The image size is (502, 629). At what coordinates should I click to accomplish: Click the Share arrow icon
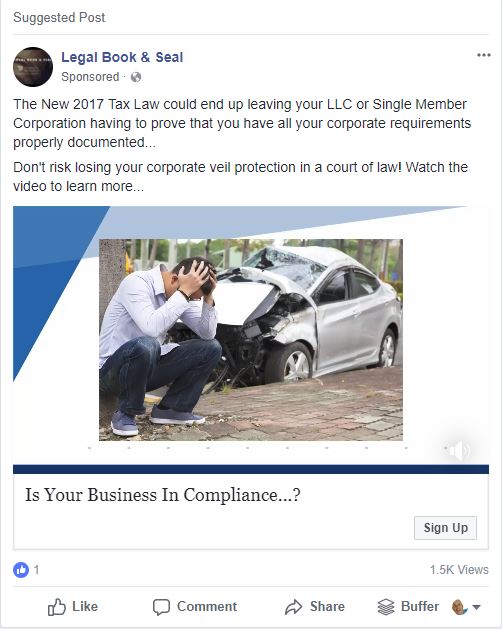tap(293, 607)
